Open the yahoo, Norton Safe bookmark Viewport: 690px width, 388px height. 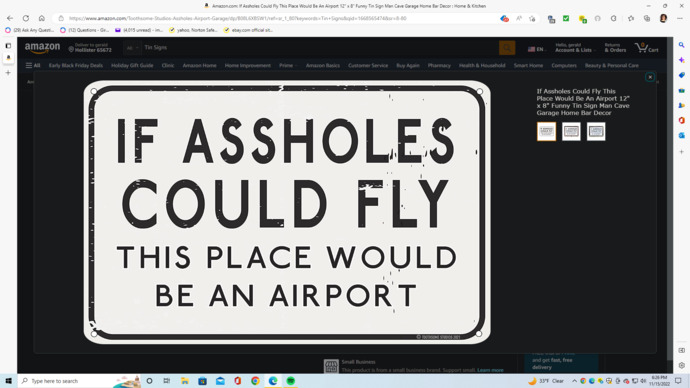pyautogui.click(x=193, y=30)
